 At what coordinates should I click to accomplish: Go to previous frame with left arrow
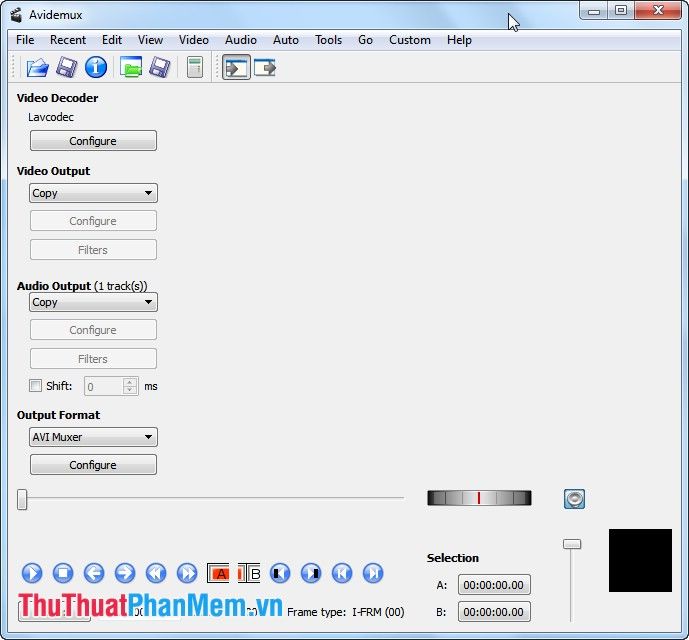[x=94, y=573]
